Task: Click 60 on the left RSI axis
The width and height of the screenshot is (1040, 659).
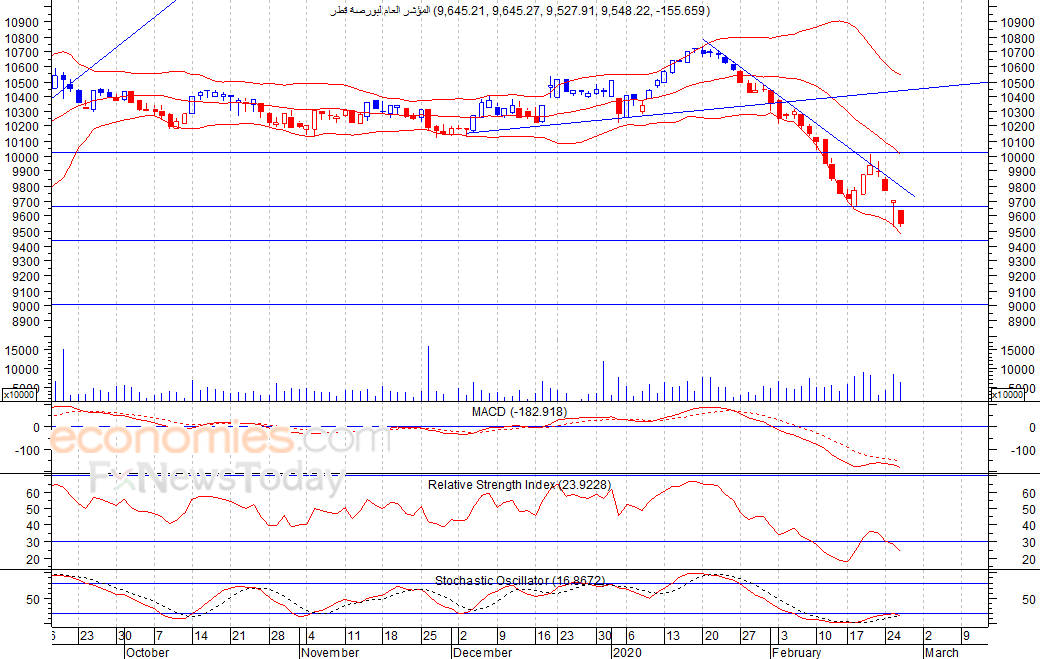Action: click(x=33, y=493)
